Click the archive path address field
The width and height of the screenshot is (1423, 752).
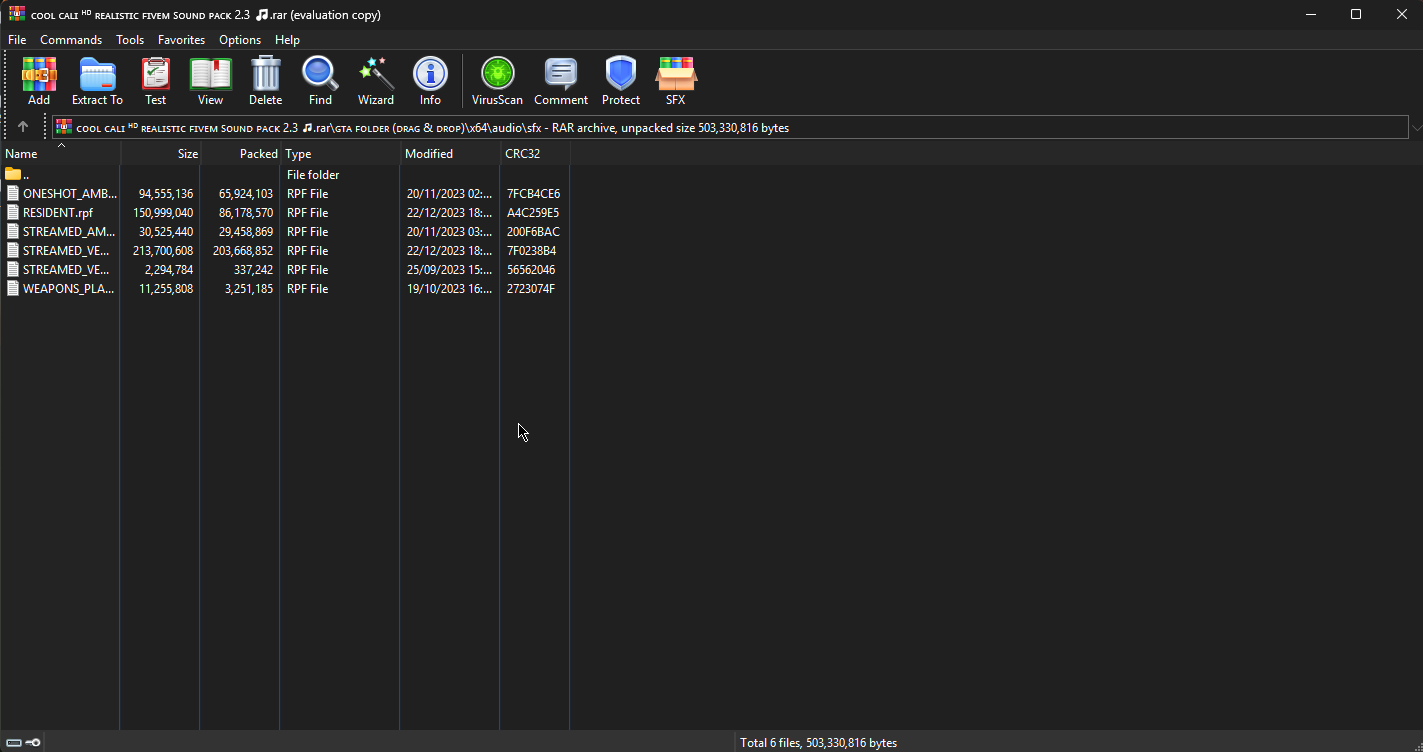[730, 128]
